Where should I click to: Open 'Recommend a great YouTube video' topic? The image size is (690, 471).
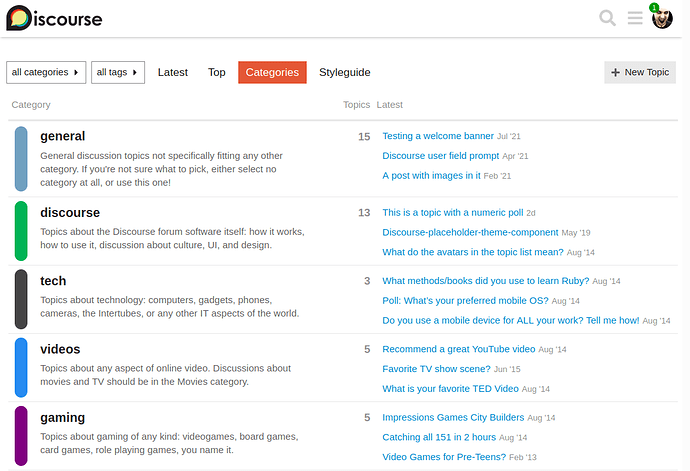(459, 349)
